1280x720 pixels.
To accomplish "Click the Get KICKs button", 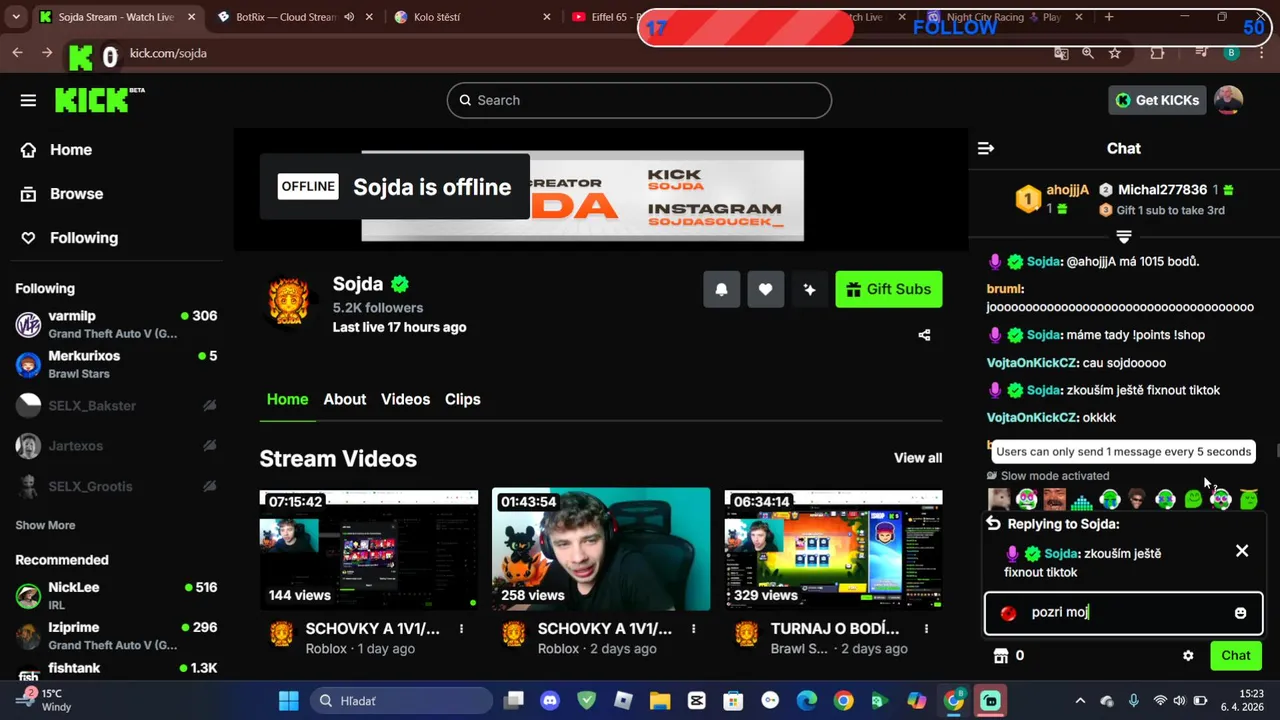I will click(1157, 100).
